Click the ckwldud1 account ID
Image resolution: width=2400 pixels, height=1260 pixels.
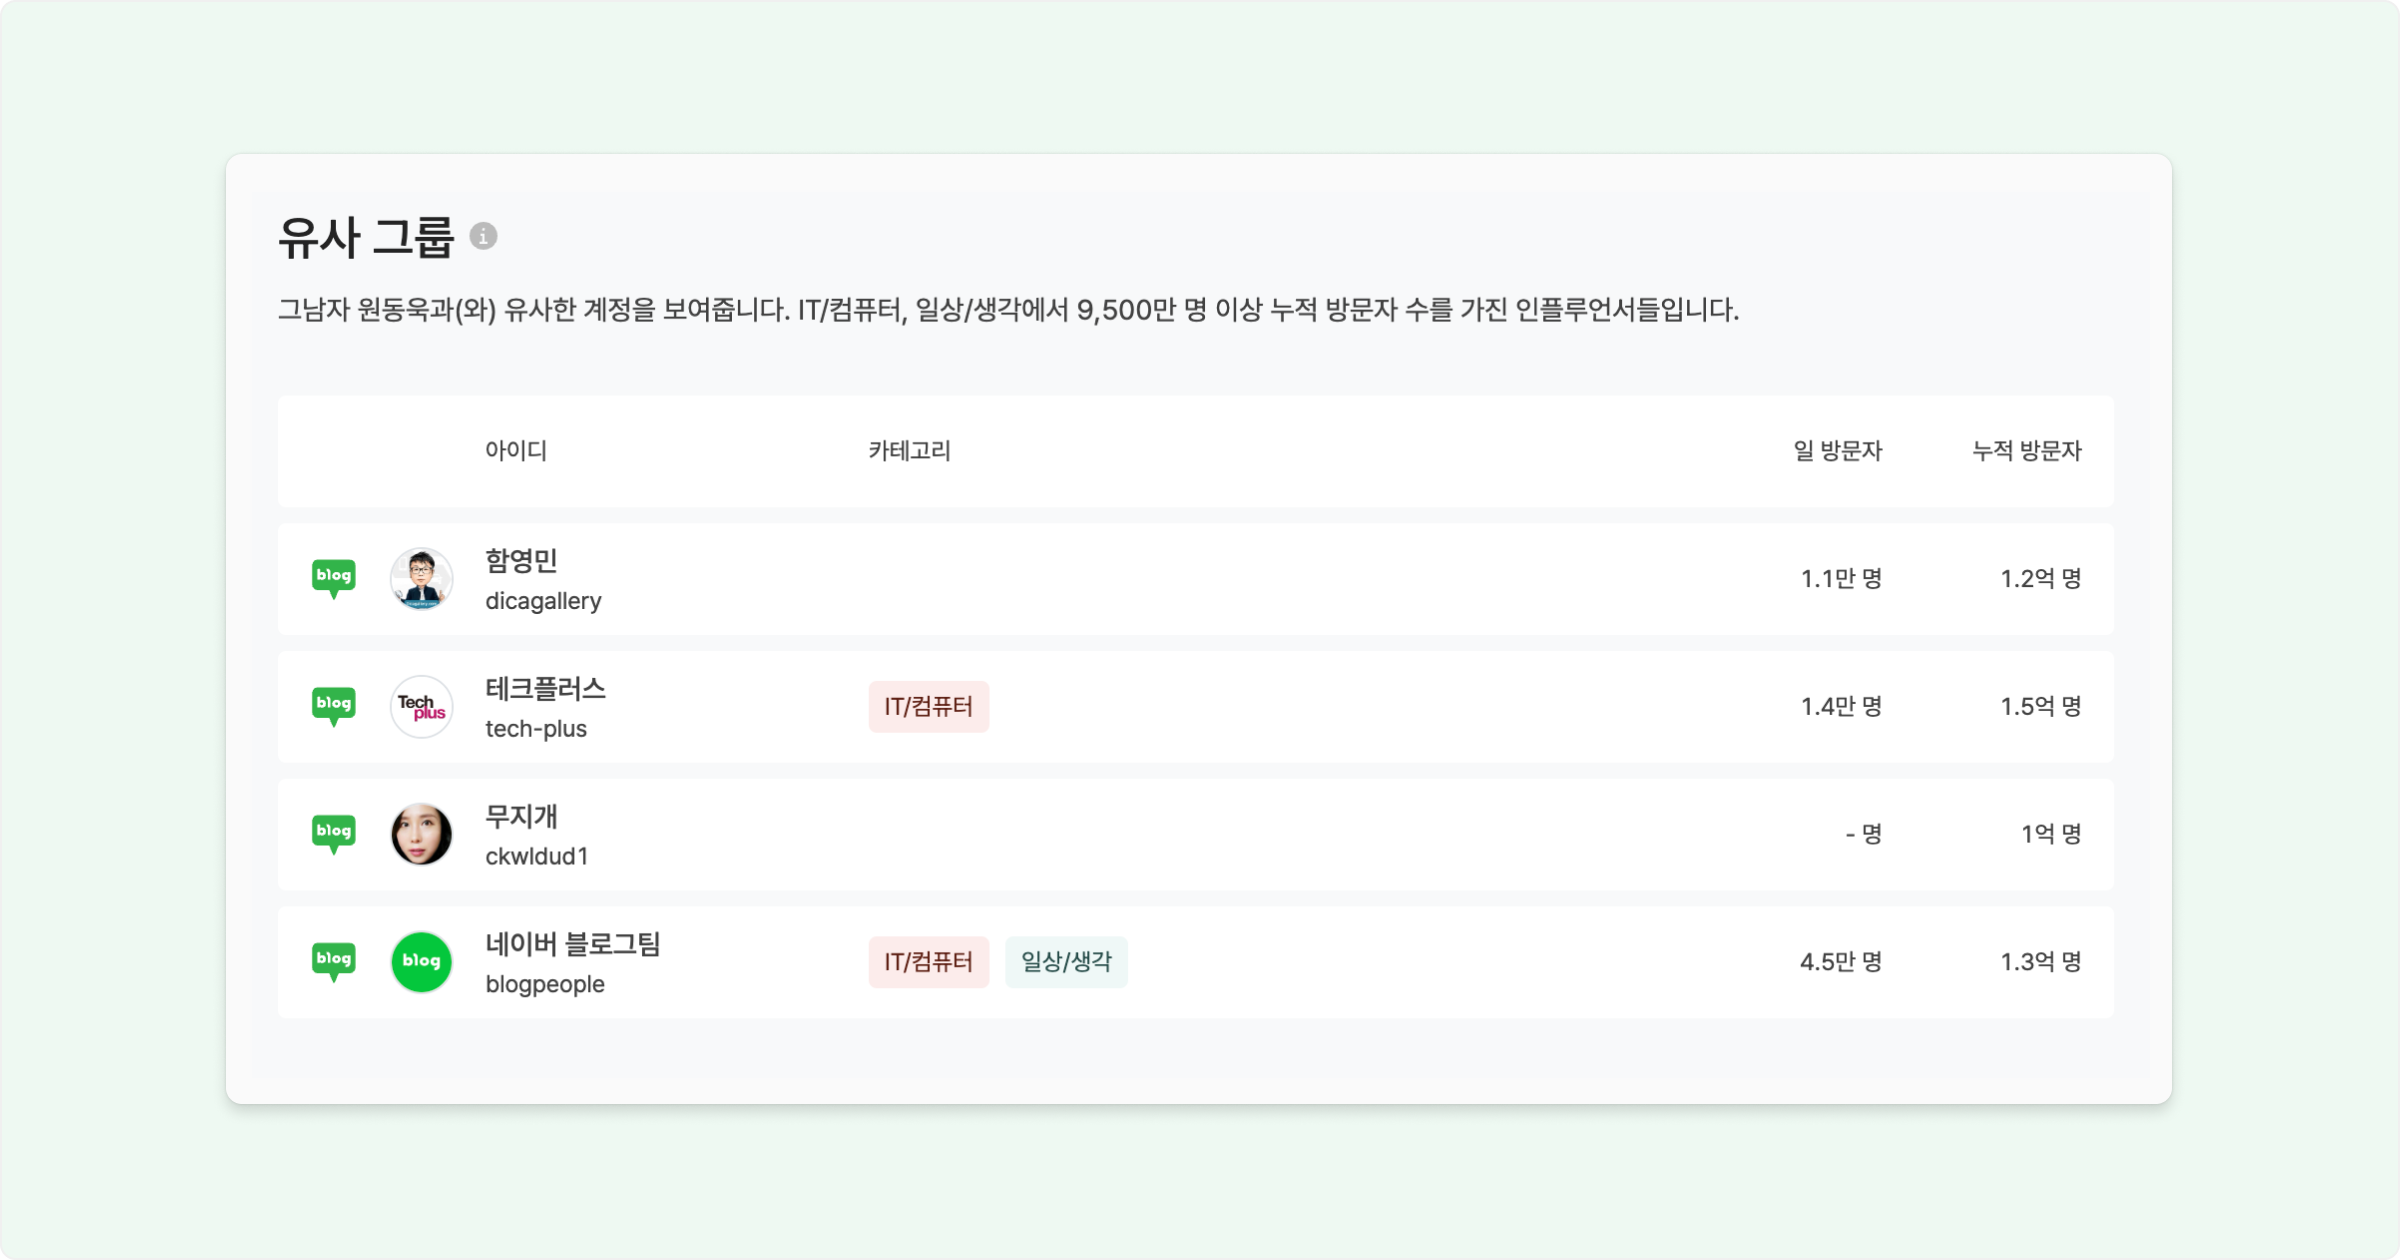pyautogui.click(x=537, y=857)
